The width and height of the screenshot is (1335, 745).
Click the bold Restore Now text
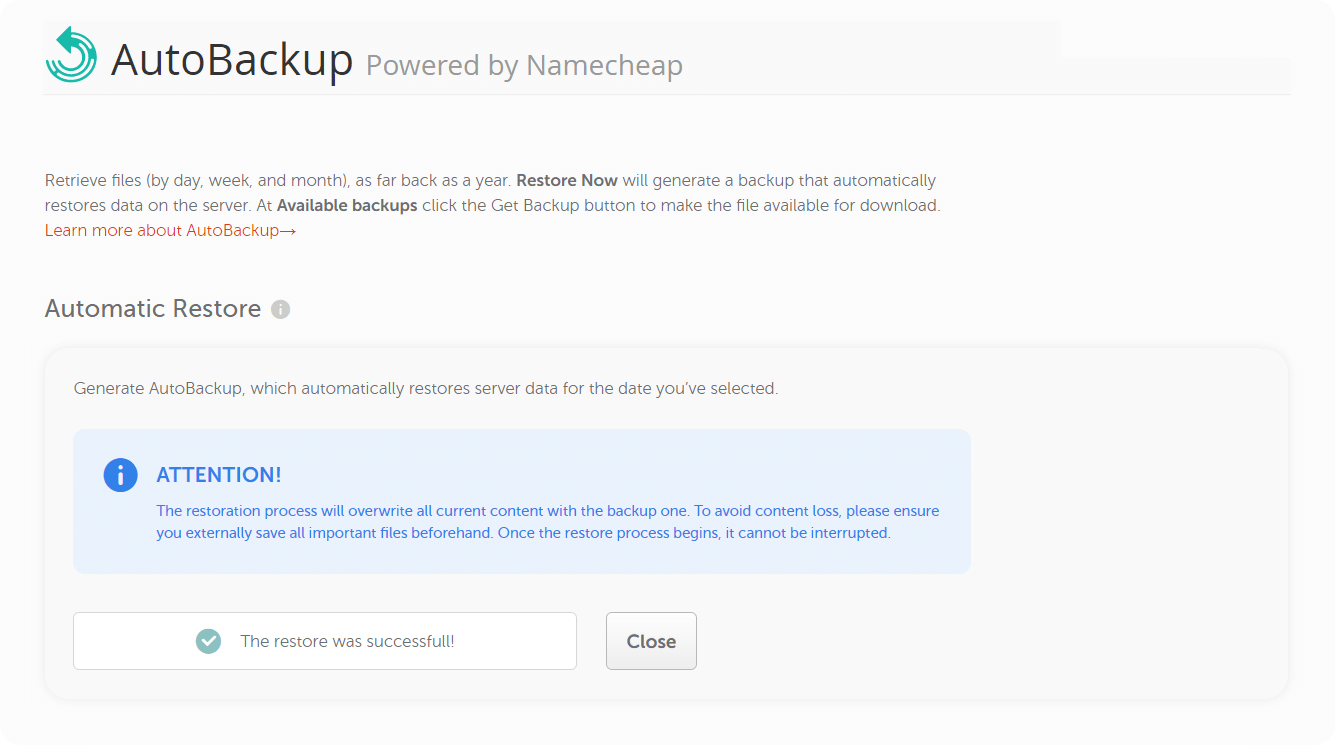(x=567, y=180)
